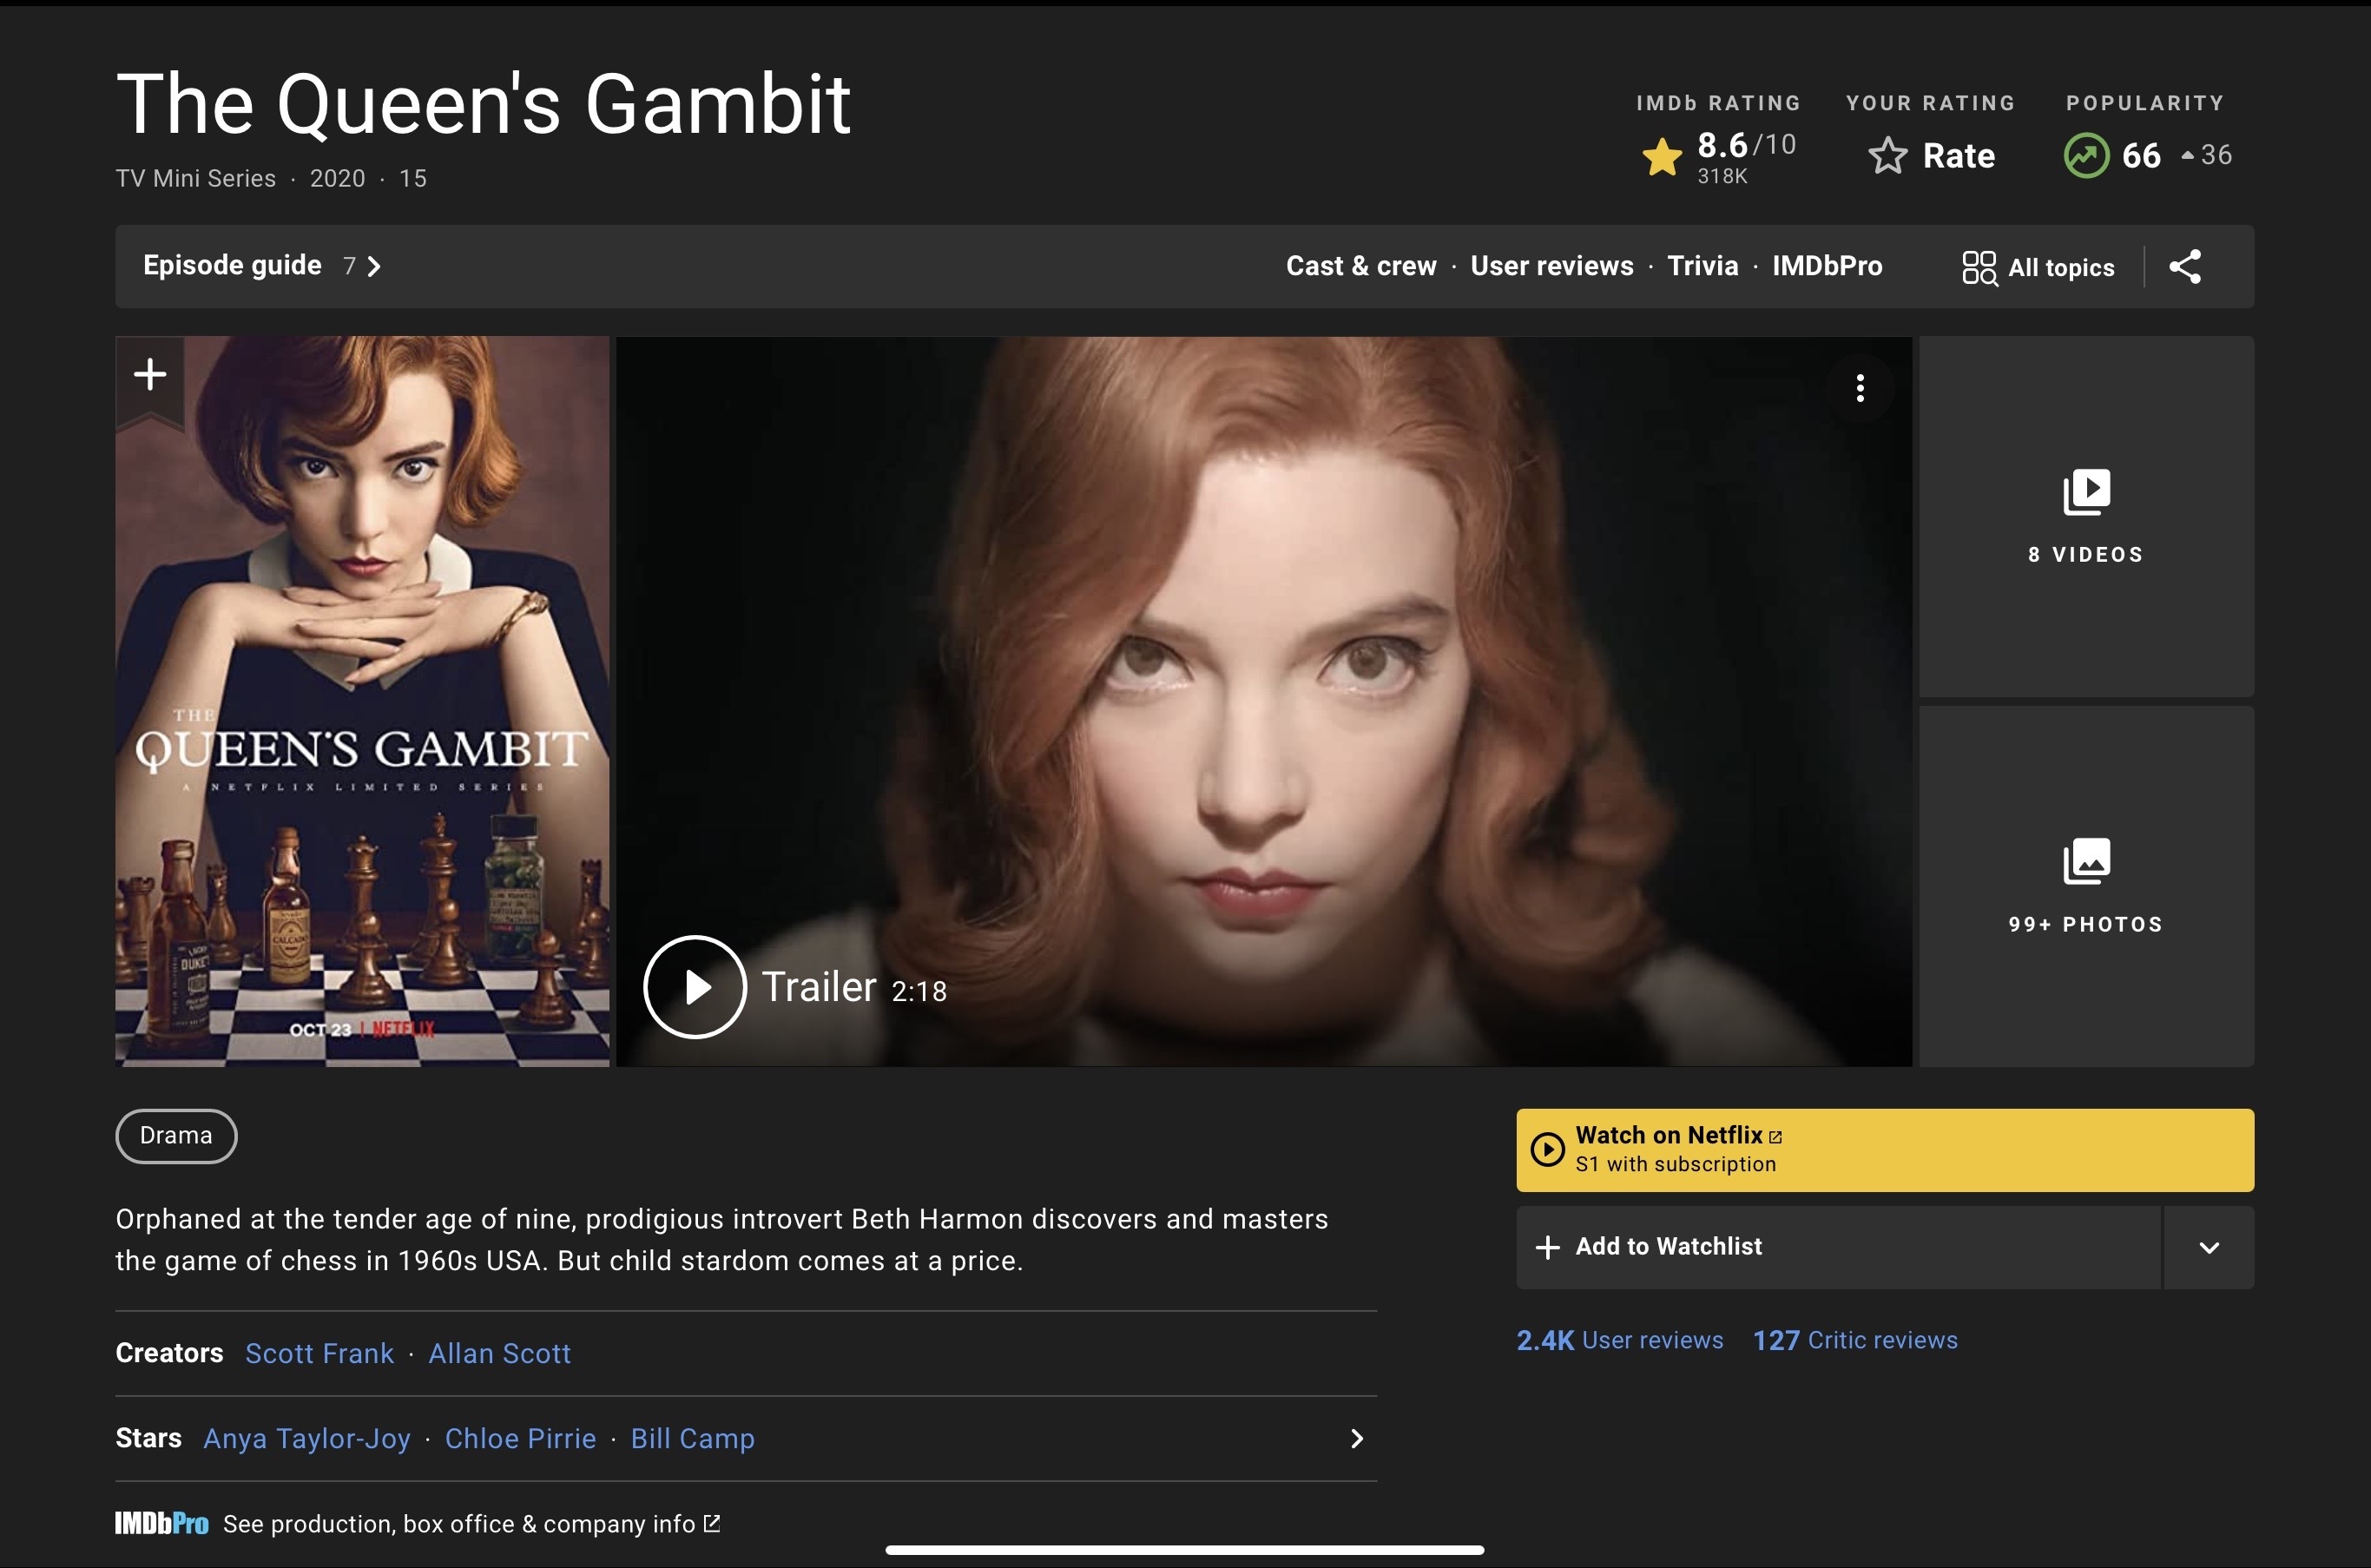Open Episode guide chevron
The width and height of the screenshot is (2371, 1568).
click(x=374, y=266)
